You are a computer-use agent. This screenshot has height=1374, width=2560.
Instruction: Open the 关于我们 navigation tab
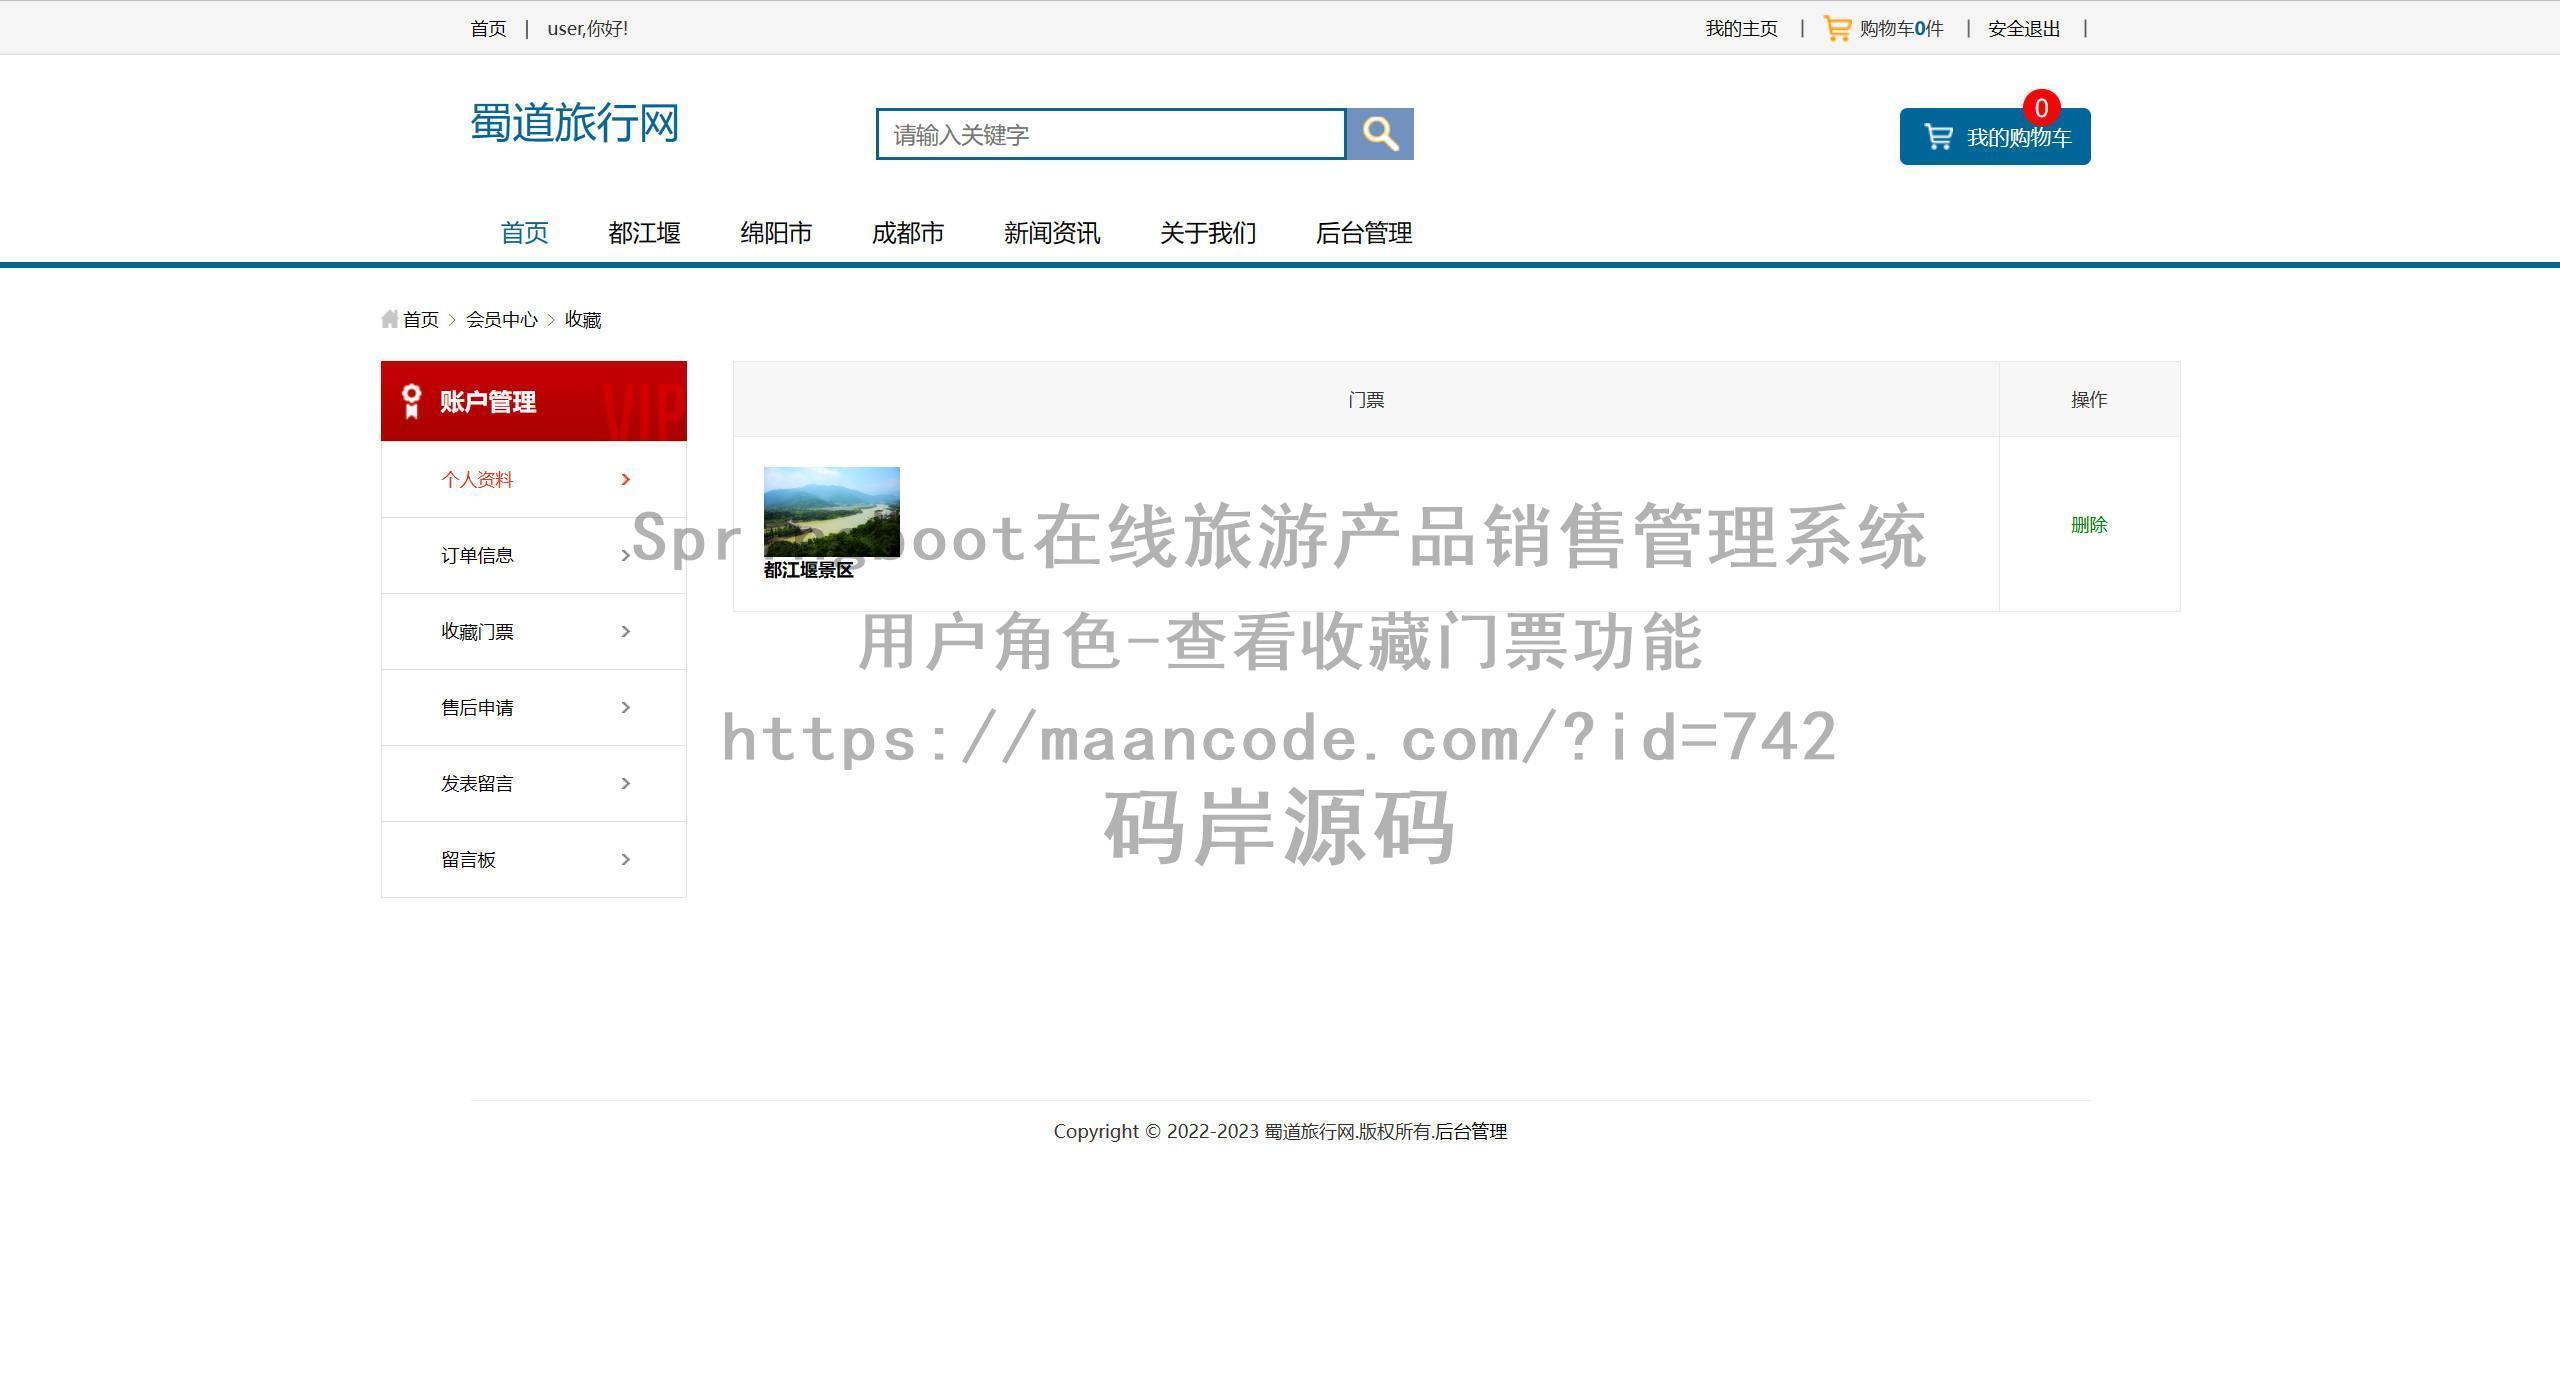(1208, 233)
